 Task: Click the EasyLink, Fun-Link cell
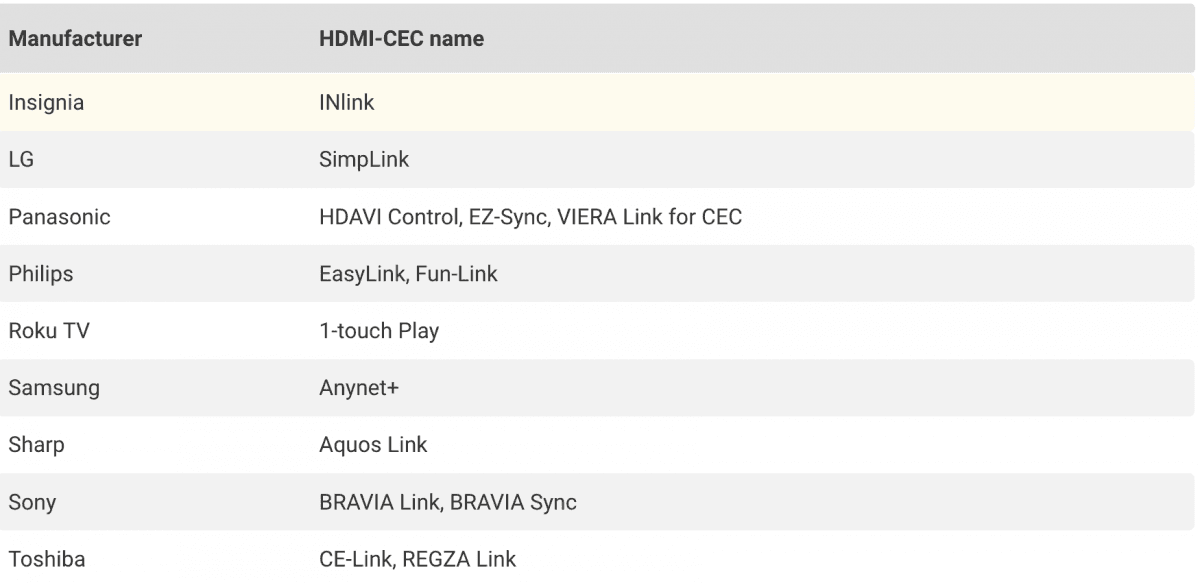(x=408, y=273)
